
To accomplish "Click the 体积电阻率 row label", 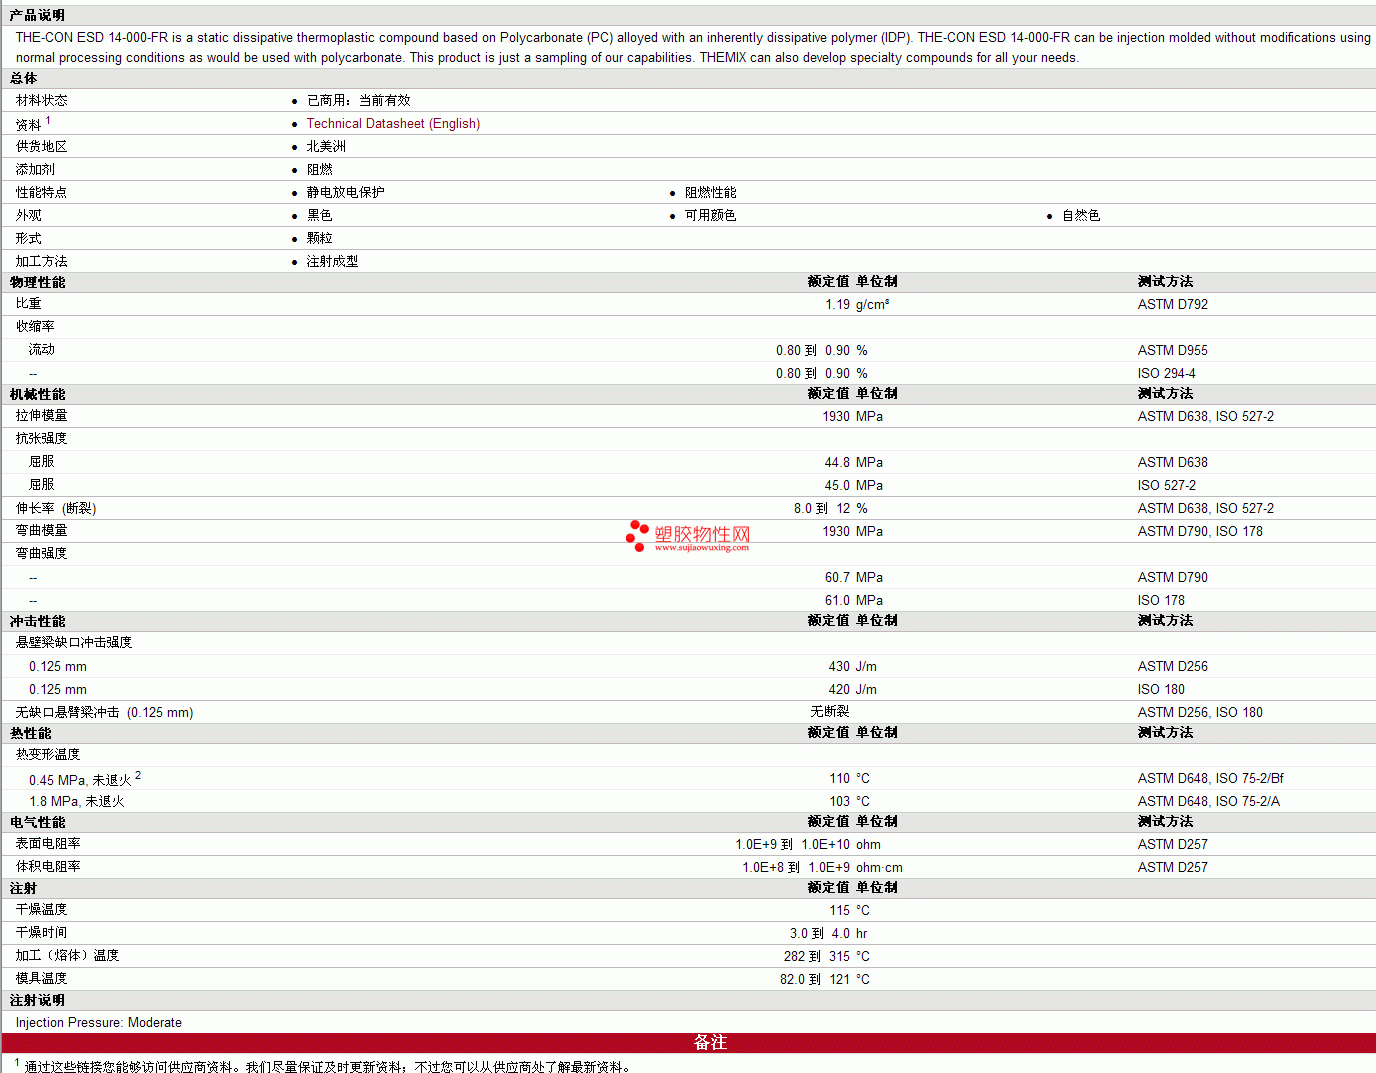I will 48,867.
